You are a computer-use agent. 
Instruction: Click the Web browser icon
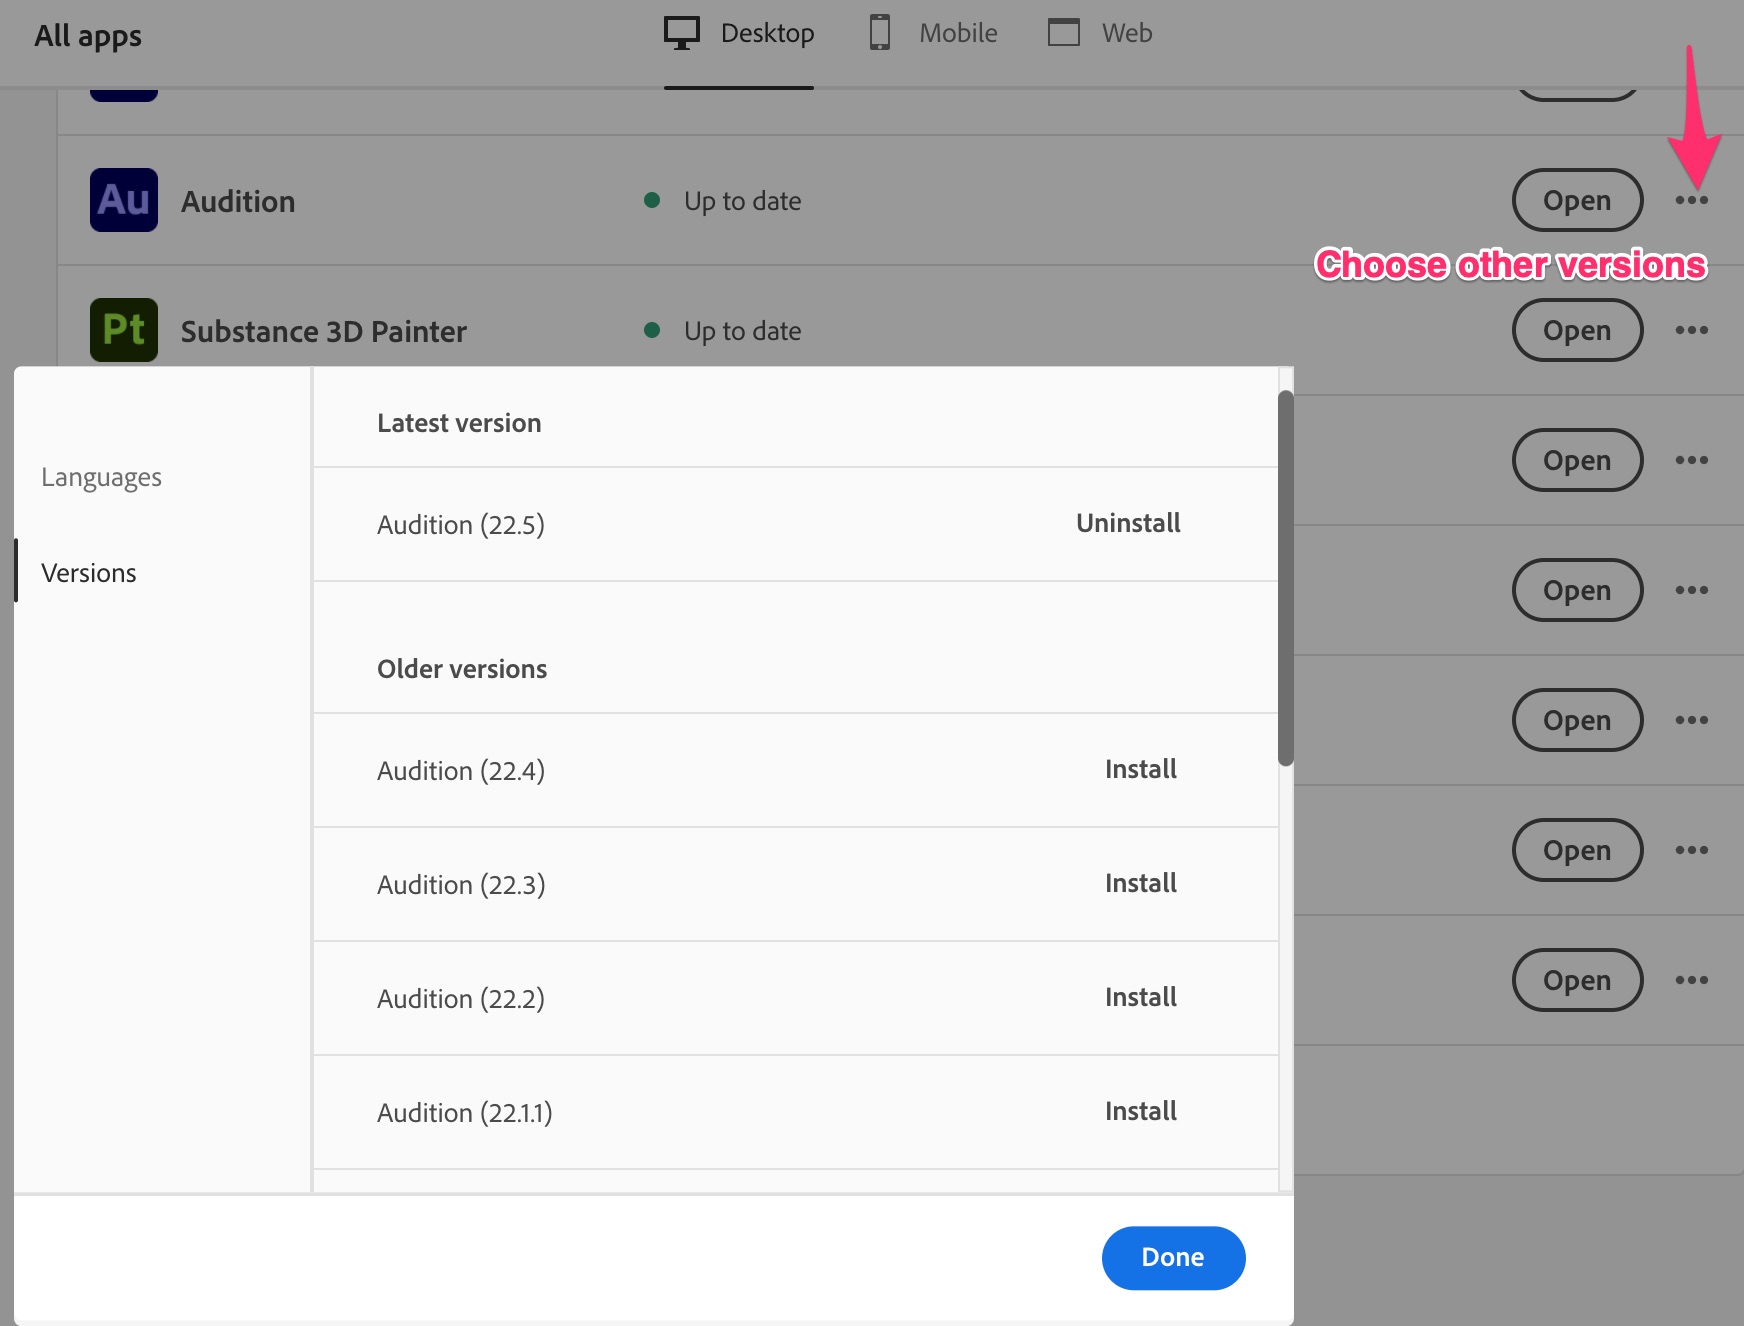1065,32
